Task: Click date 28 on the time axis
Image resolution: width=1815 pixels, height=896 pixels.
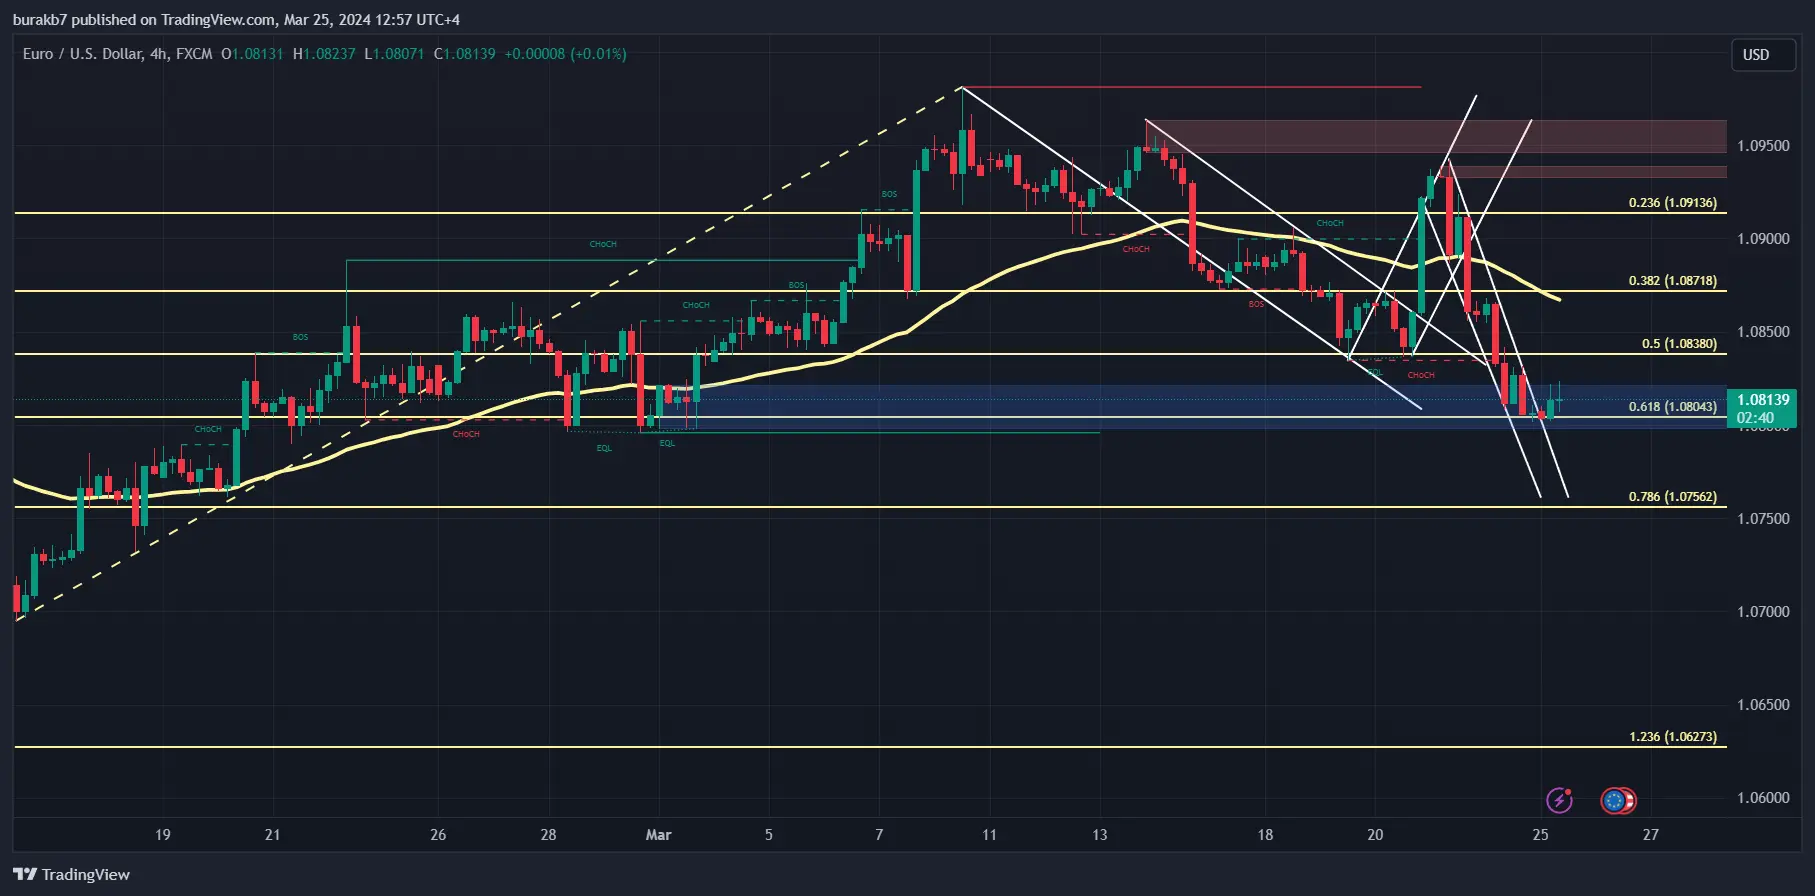Action: [x=548, y=835]
